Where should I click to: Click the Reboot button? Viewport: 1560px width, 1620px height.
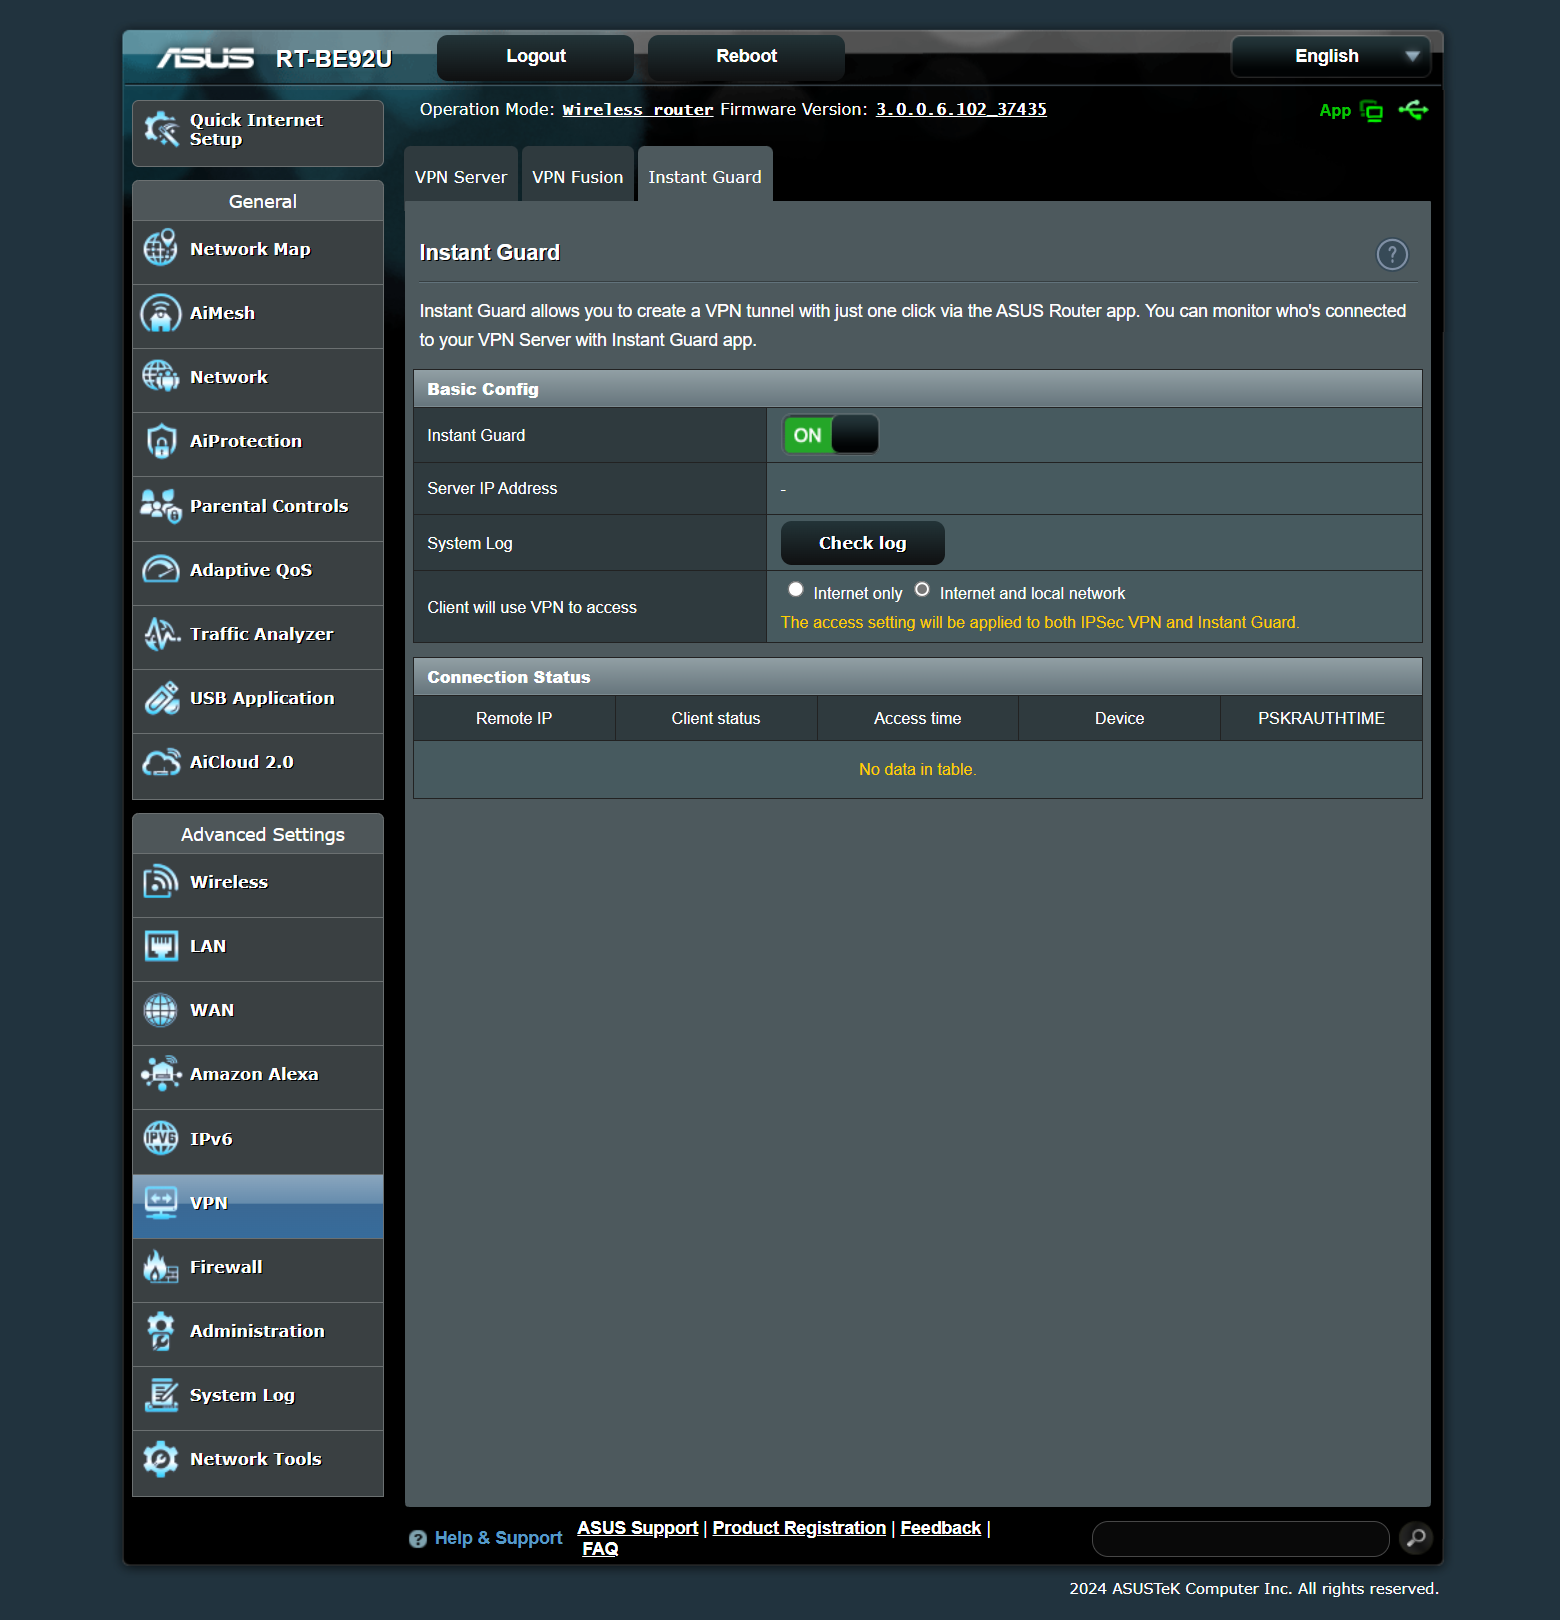pyautogui.click(x=747, y=57)
